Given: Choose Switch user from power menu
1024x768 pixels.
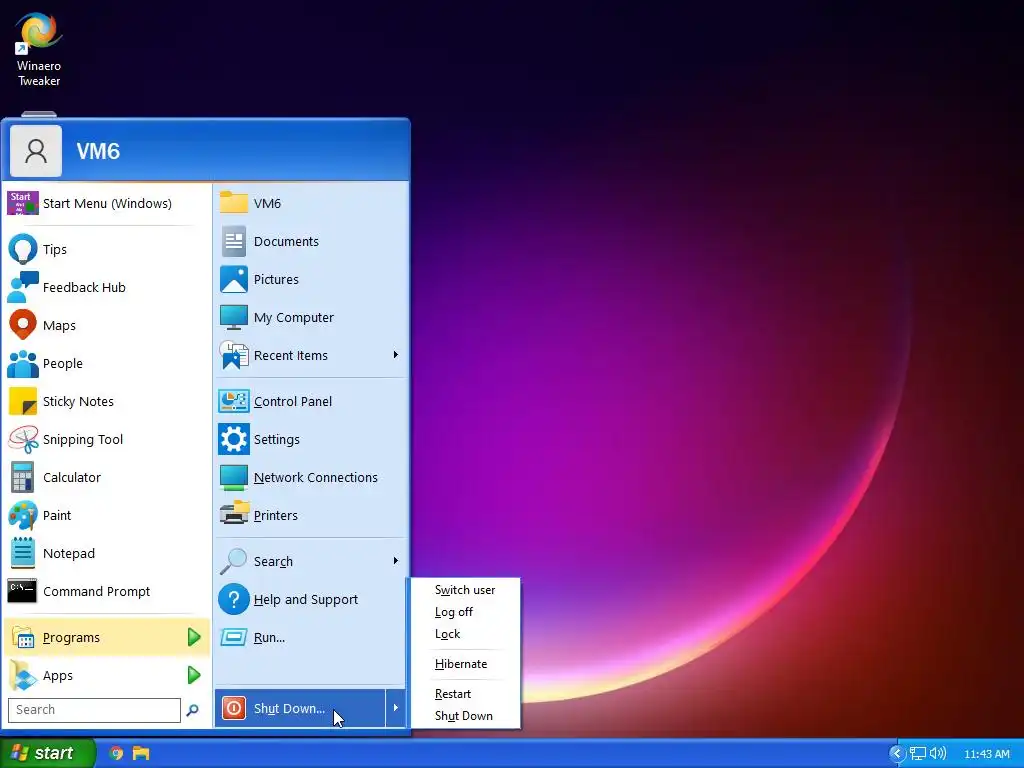Looking at the screenshot, I should (x=465, y=590).
